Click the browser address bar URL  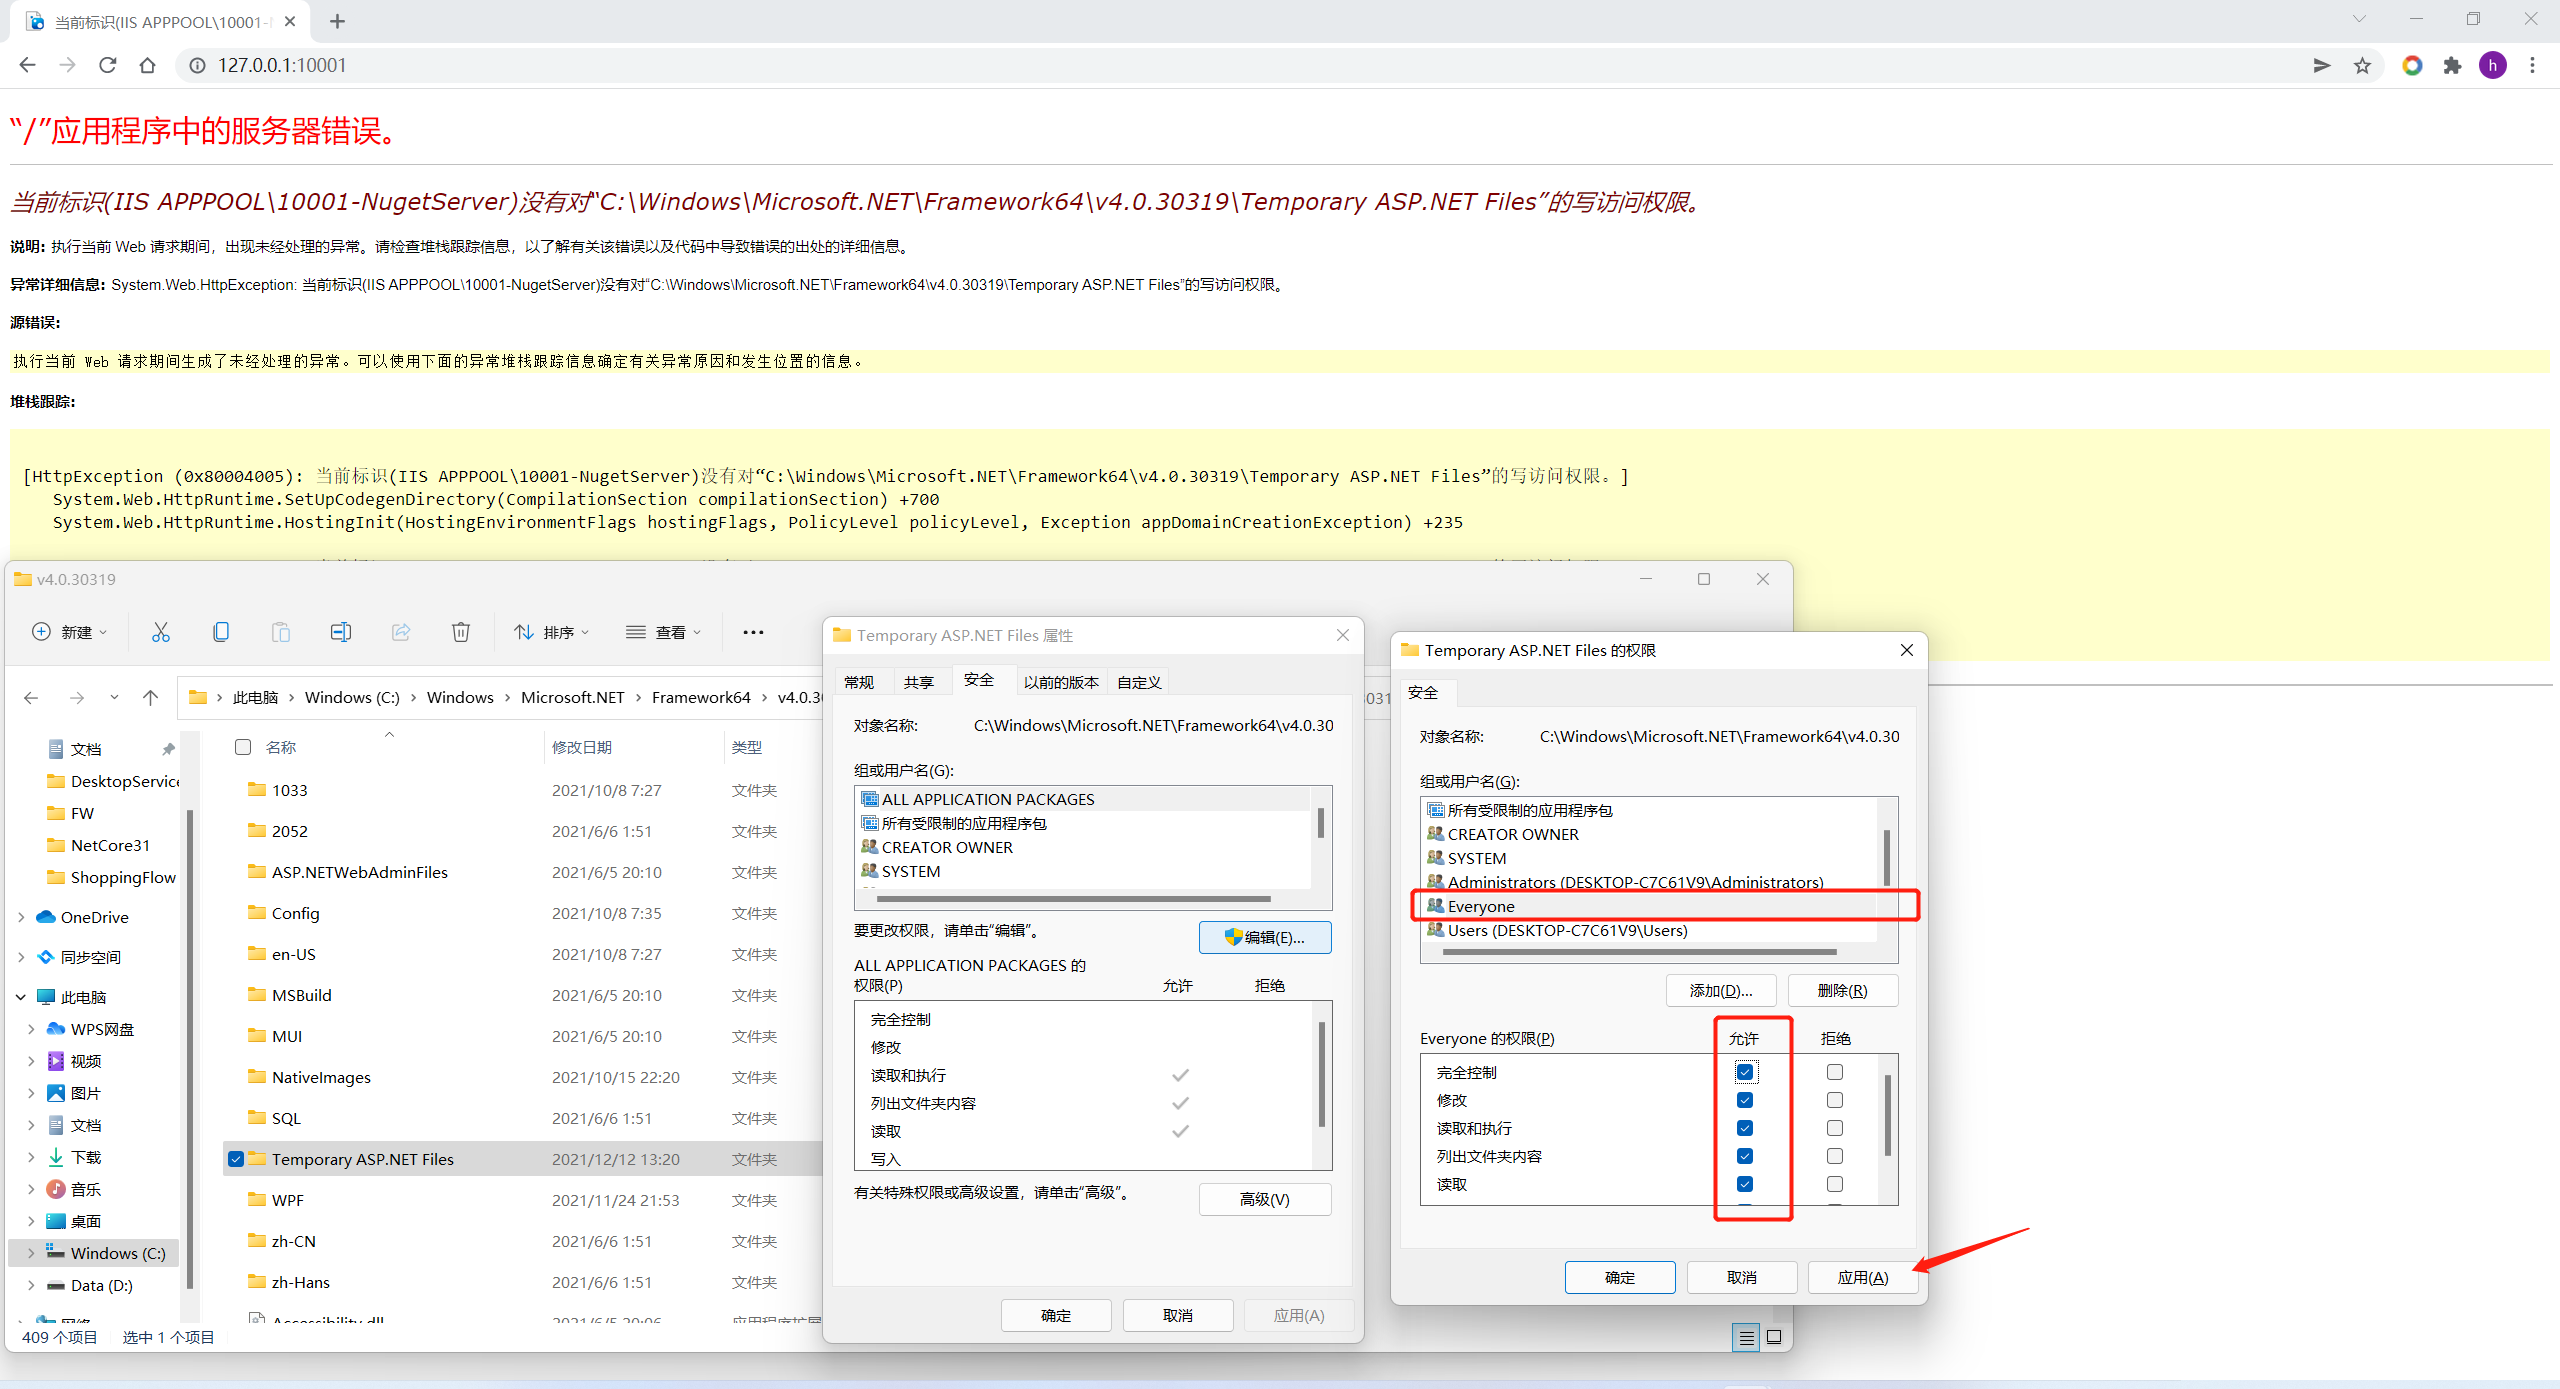click(282, 65)
